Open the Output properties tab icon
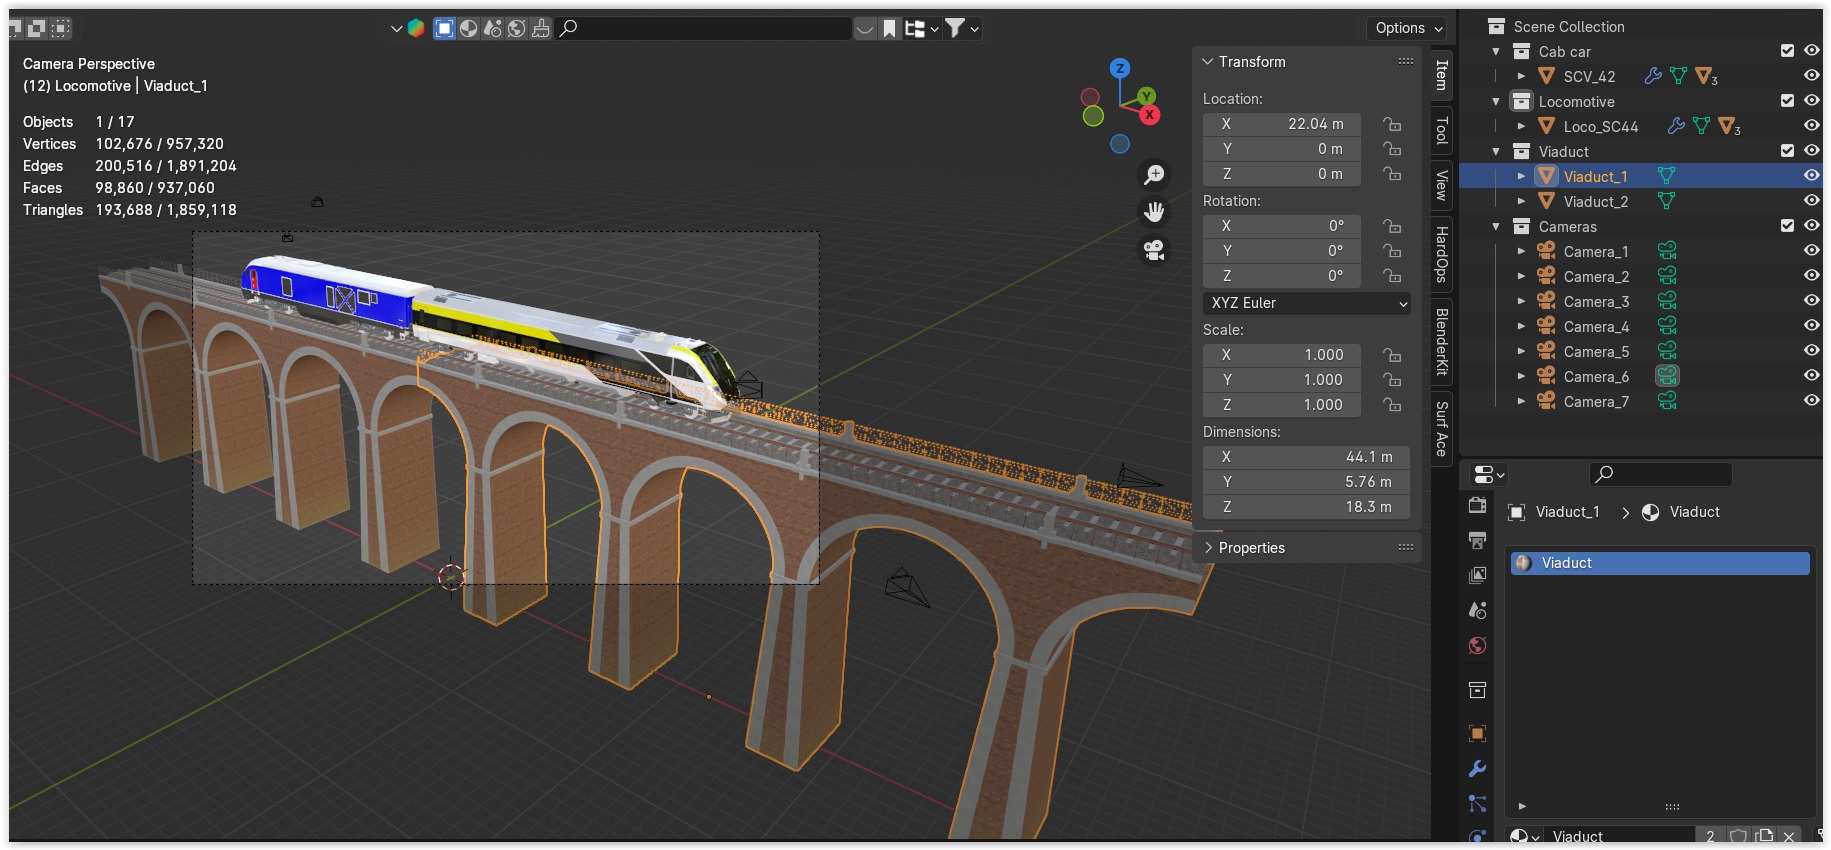Screen dimensions: 1831x850 [x=1477, y=540]
